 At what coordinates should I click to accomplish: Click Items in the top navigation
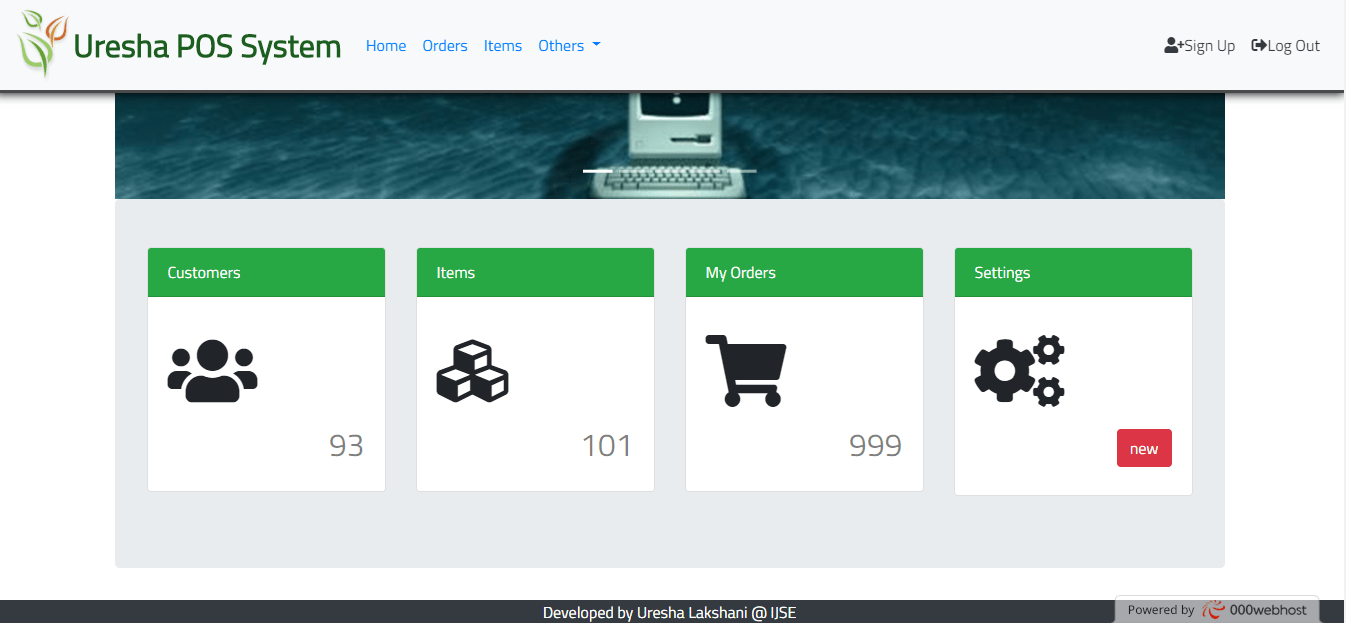tap(502, 45)
